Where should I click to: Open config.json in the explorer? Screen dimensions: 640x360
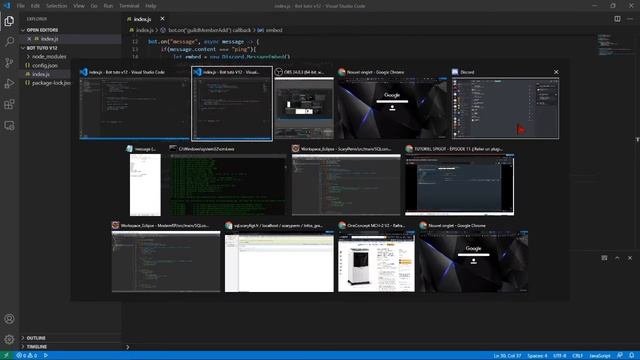click(45, 65)
